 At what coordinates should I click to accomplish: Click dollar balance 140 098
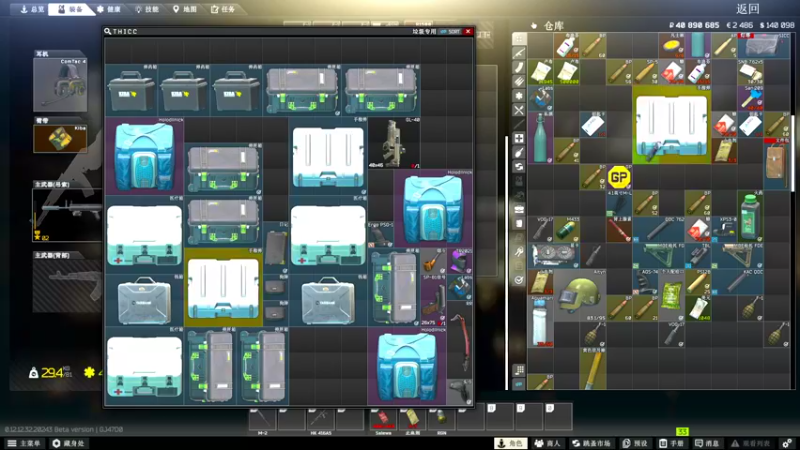tap(777, 25)
